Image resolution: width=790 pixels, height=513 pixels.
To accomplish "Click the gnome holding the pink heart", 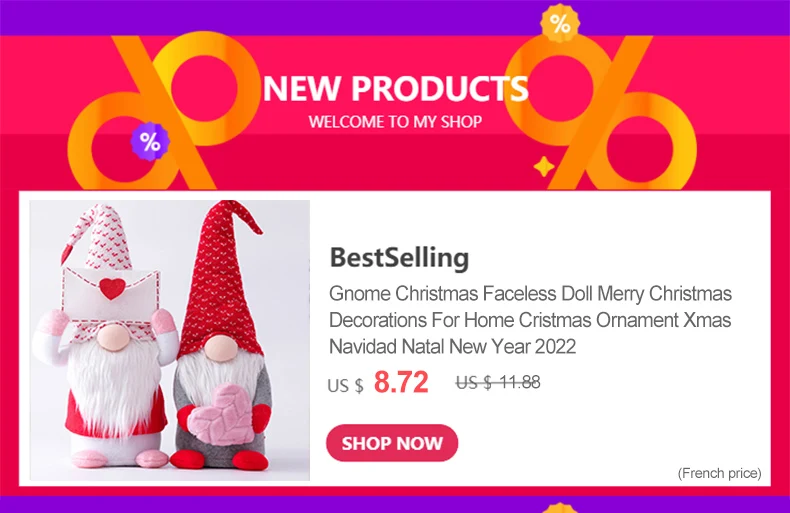I will [x=222, y=336].
